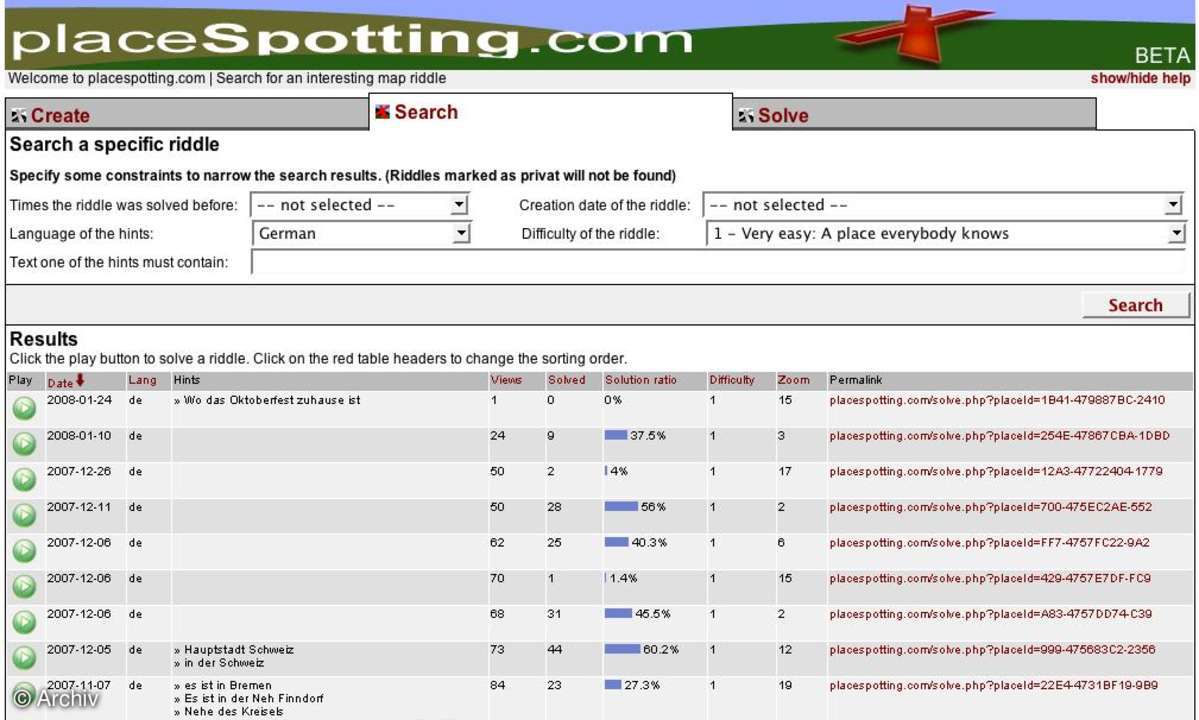Screen dimensions: 1199x720
Task: Open the Solve tab
Action: pyautogui.click(x=915, y=115)
